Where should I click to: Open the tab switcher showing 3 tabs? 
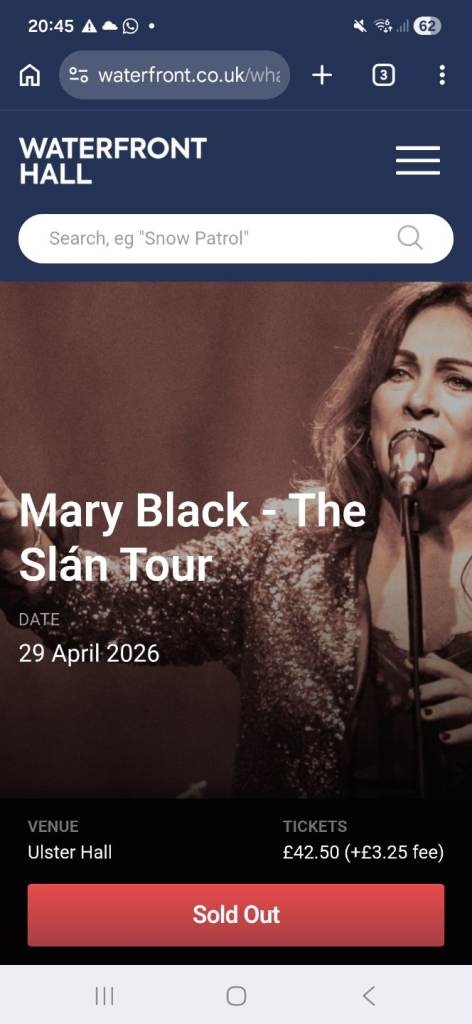[383, 76]
